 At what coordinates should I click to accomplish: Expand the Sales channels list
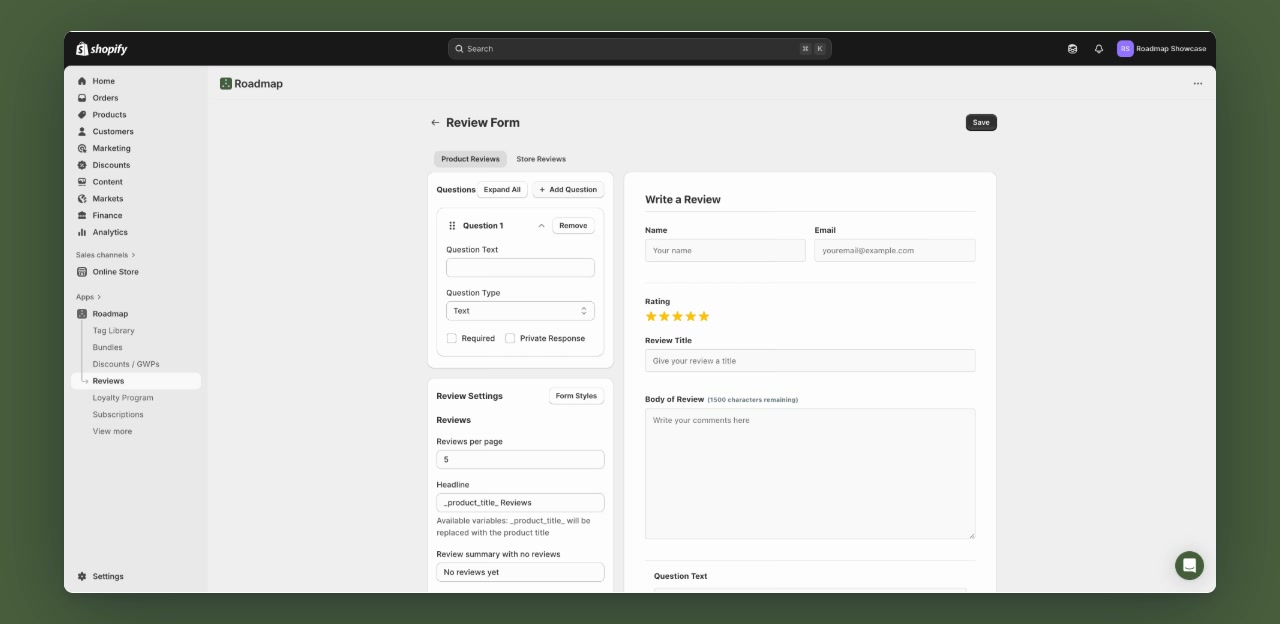[103, 254]
